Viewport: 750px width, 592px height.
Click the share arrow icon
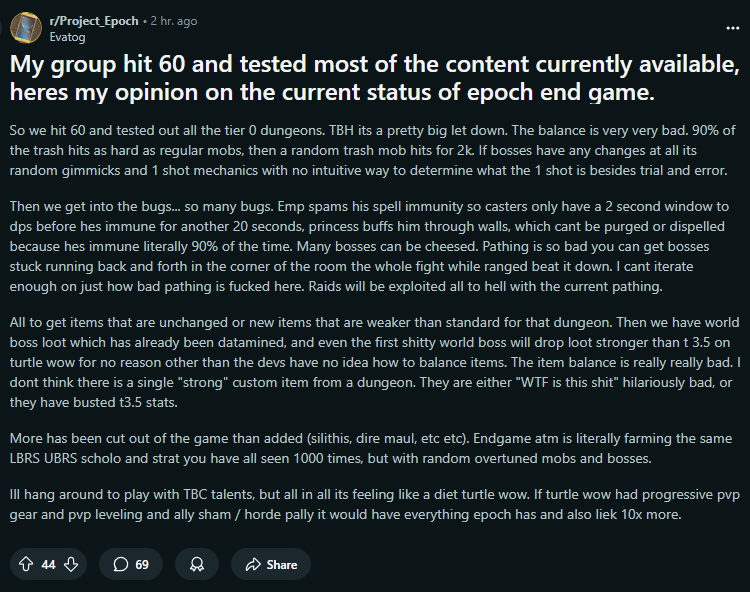click(253, 564)
